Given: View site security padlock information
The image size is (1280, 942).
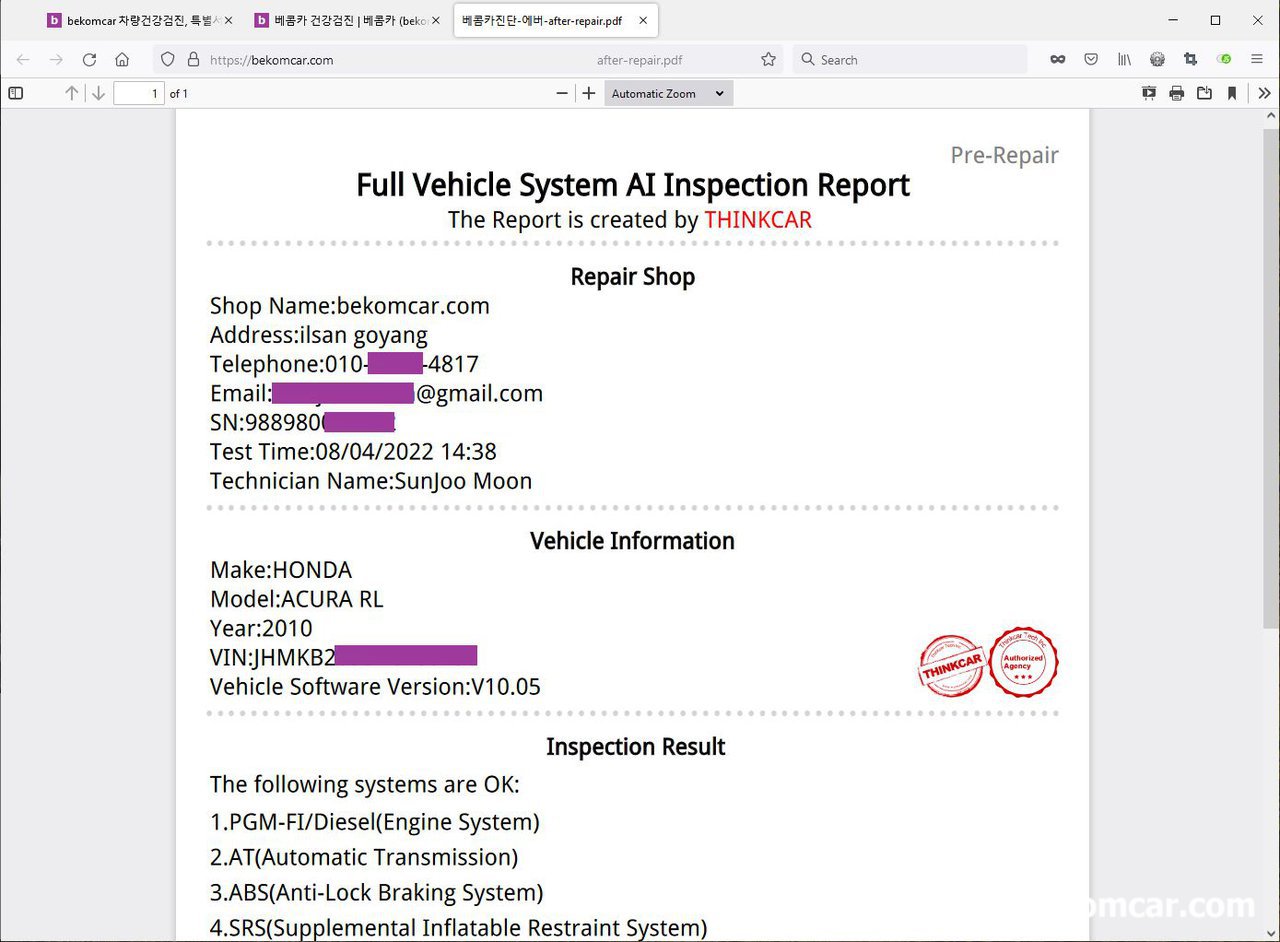Looking at the screenshot, I should 193,60.
